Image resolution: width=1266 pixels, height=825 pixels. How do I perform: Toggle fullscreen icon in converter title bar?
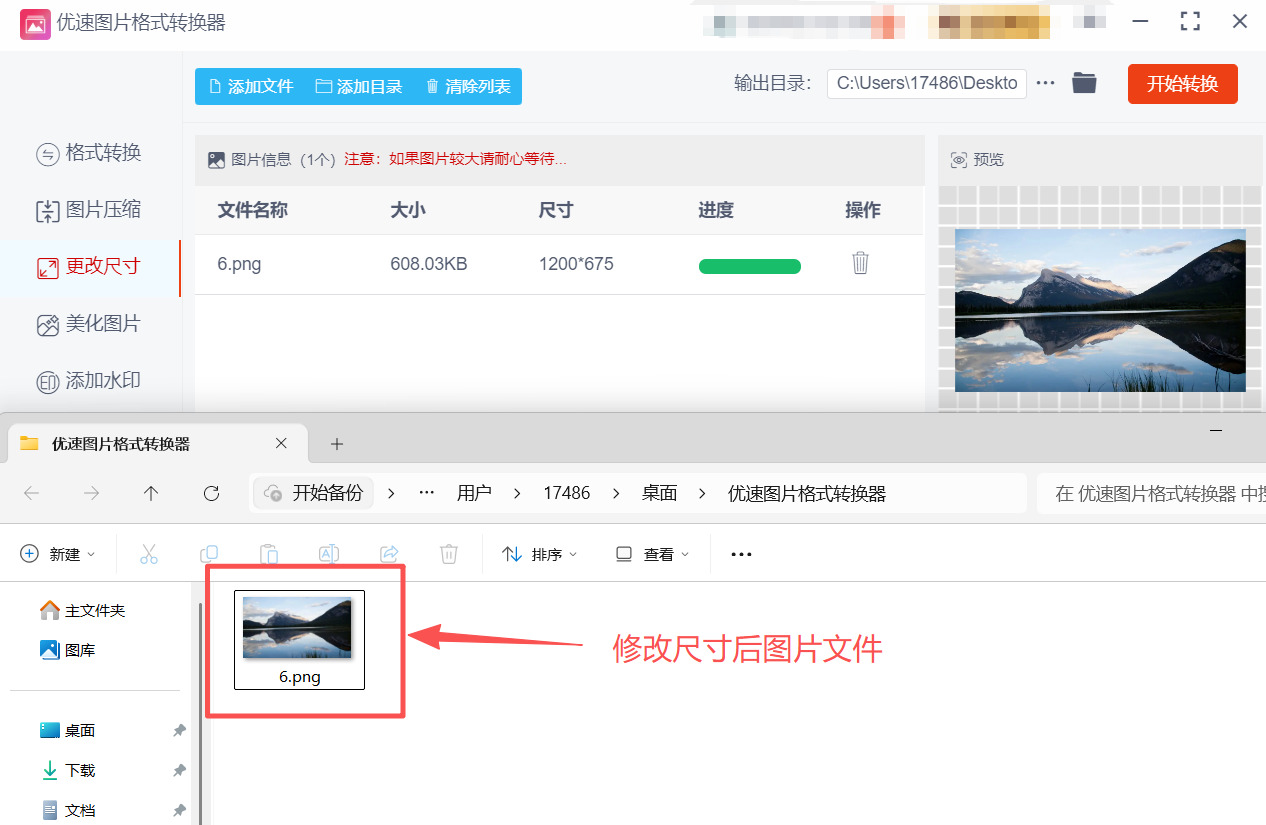[x=1190, y=21]
